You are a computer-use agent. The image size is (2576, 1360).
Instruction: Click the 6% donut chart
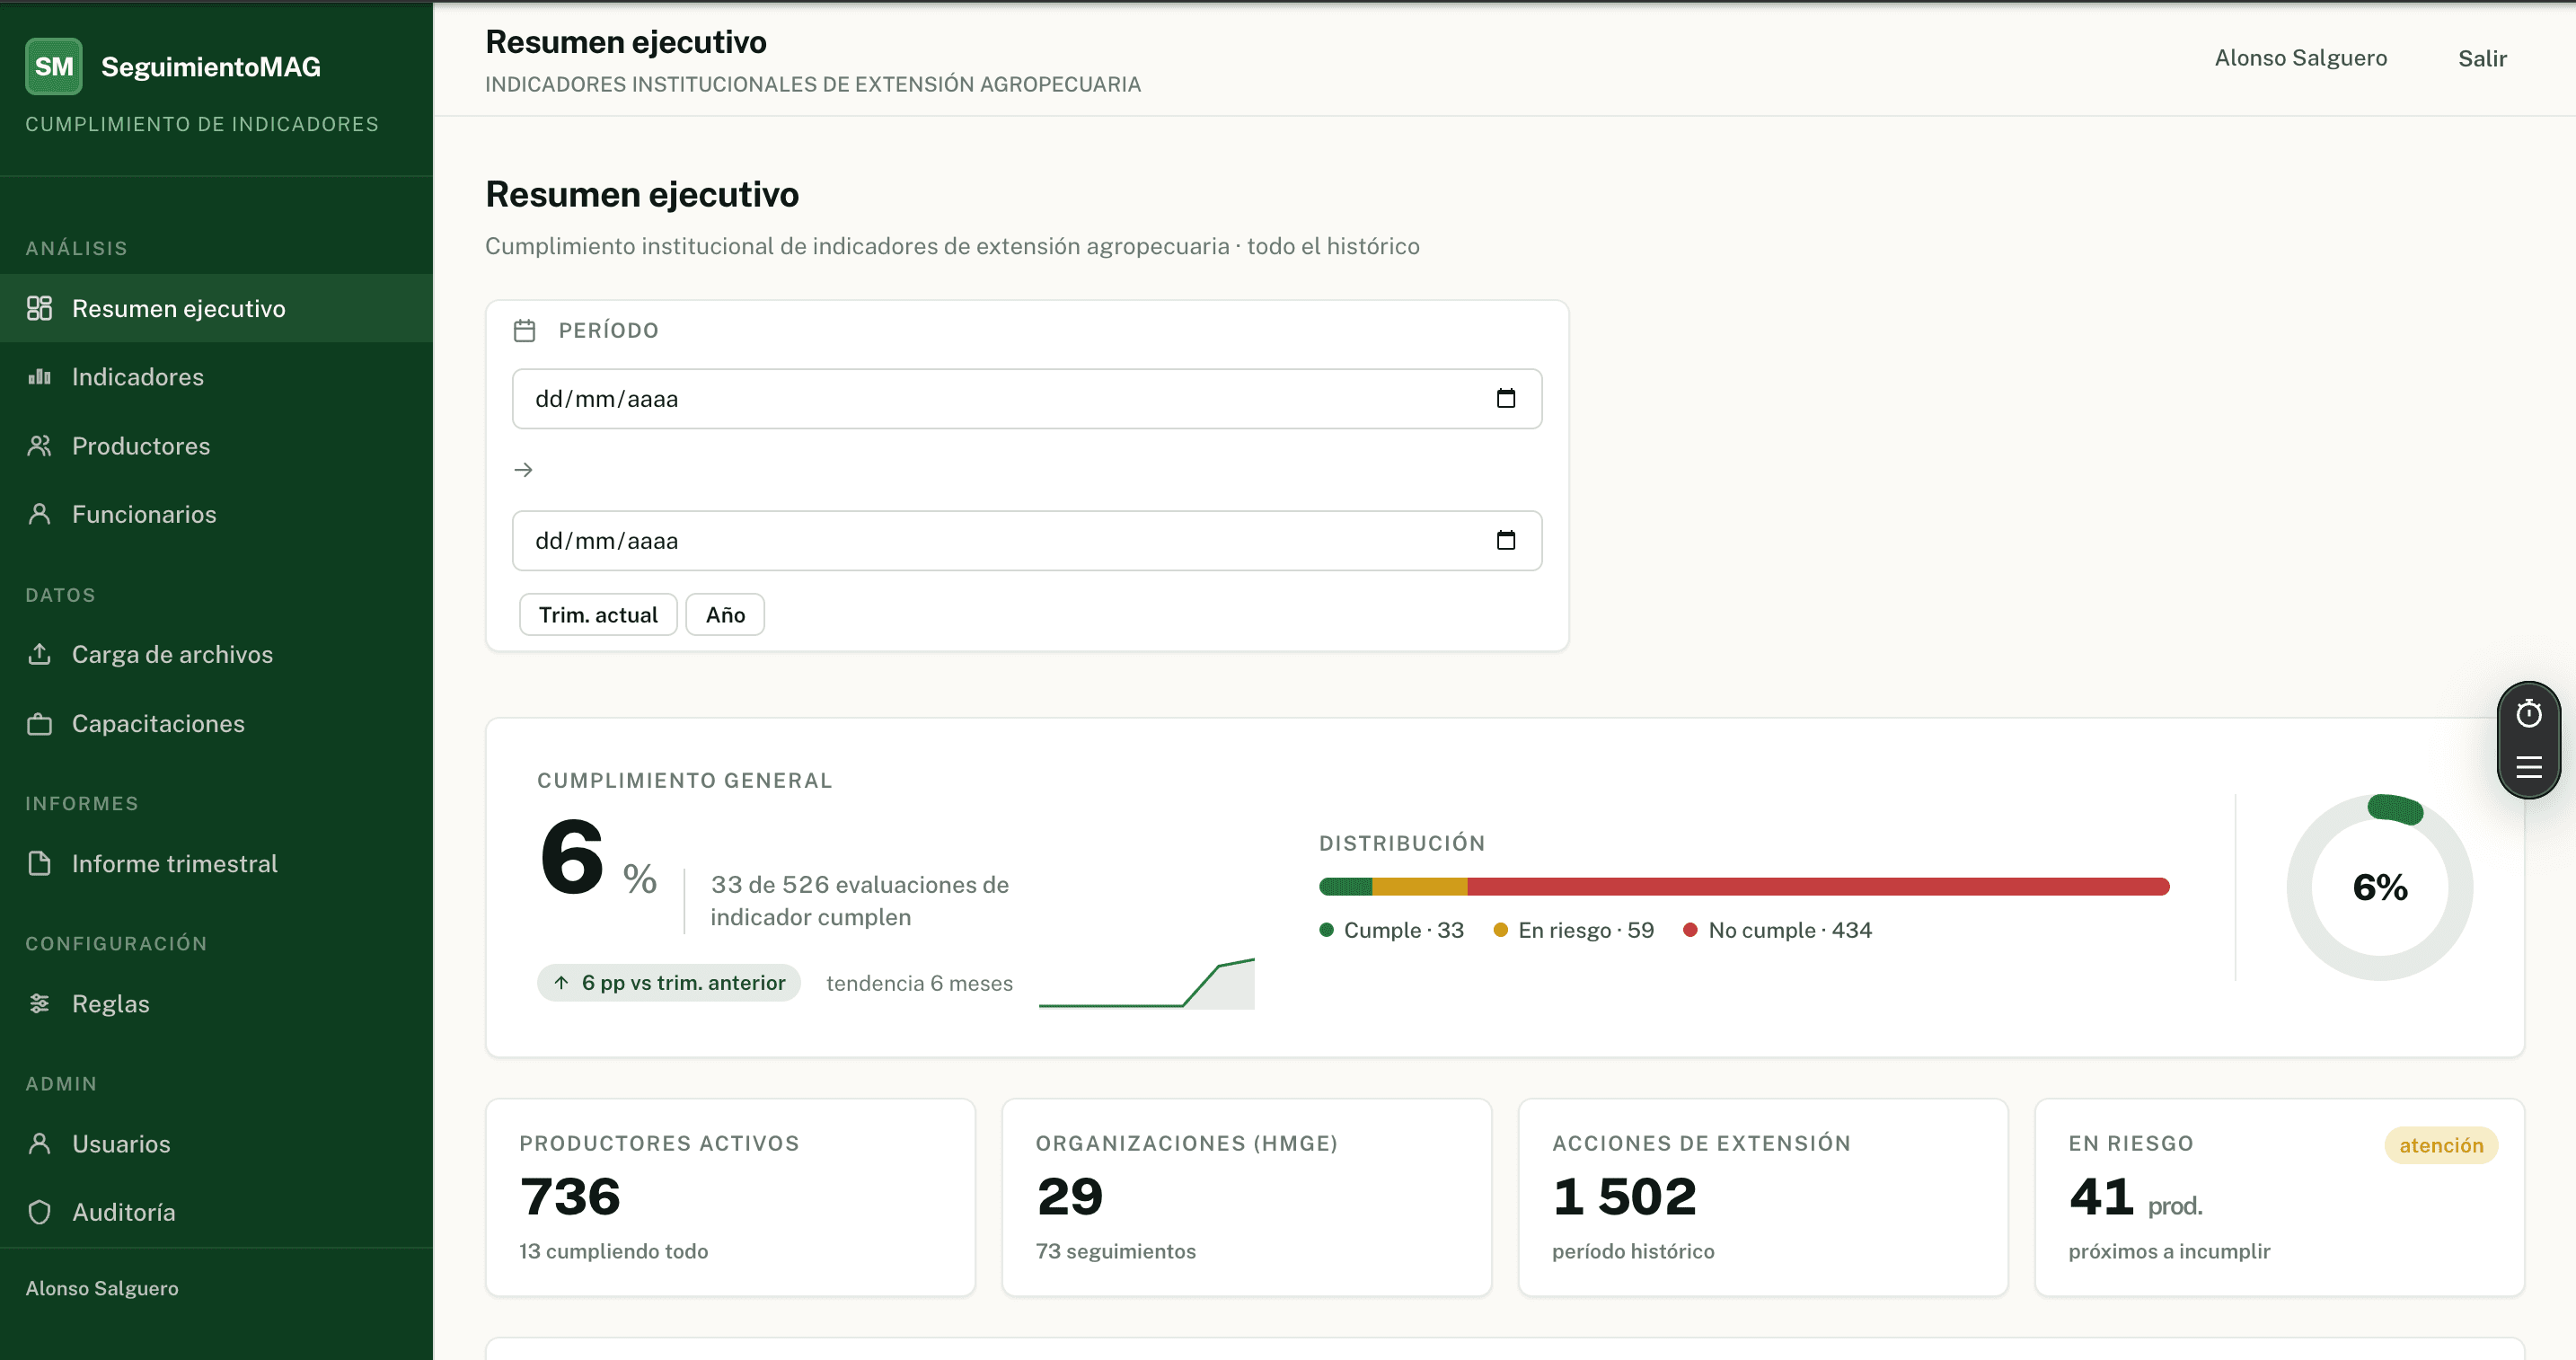coord(2380,887)
